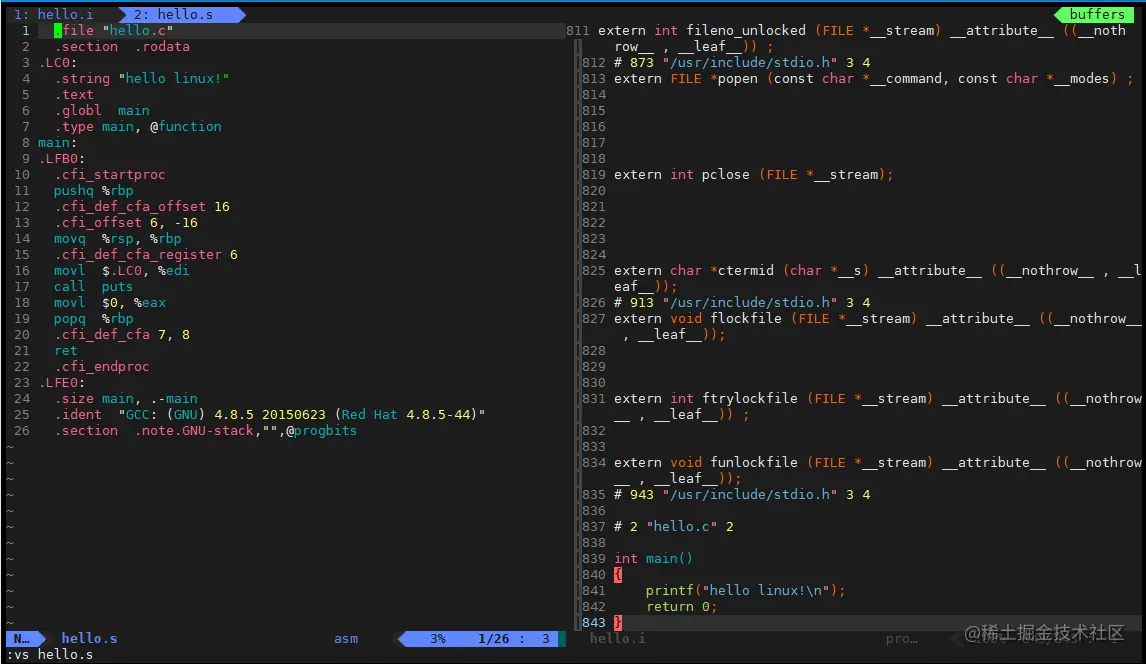The height and width of the screenshot is (664, 1146).
Task: Click the printf("hello linux!\n") line
Action: coord(745,592)
